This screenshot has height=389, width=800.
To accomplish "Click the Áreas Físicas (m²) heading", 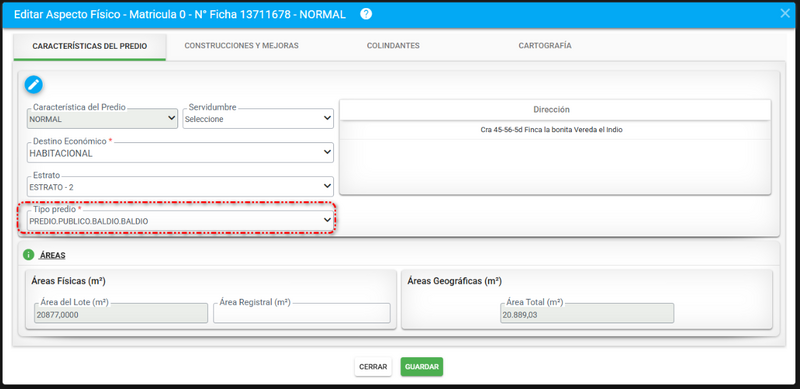I will pos(68,281).
